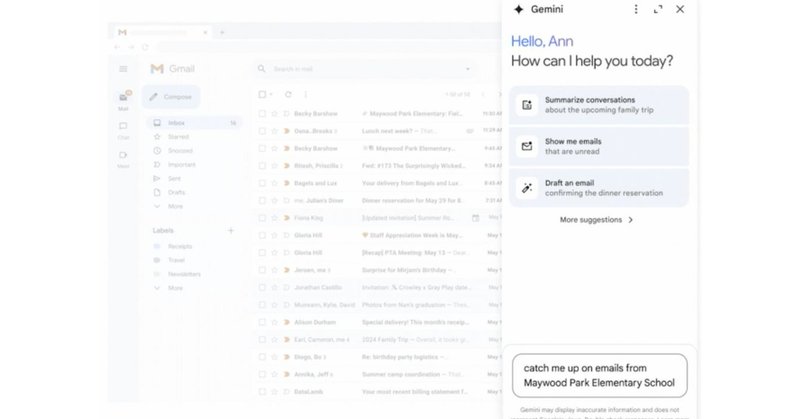The image size is (800, 419).
Task: Create a new label with plus icon
Action: (x=231, y=231)
